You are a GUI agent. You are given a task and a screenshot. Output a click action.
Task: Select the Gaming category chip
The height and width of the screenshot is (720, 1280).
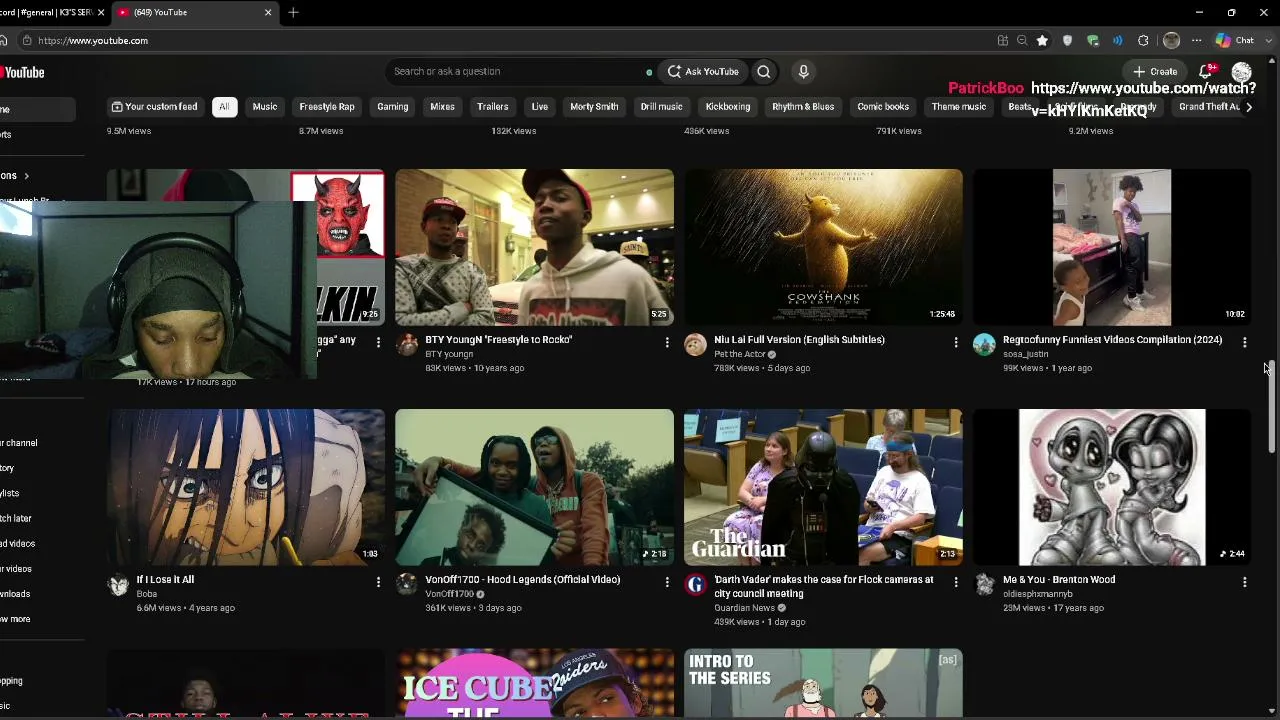(x=393, y=107)
